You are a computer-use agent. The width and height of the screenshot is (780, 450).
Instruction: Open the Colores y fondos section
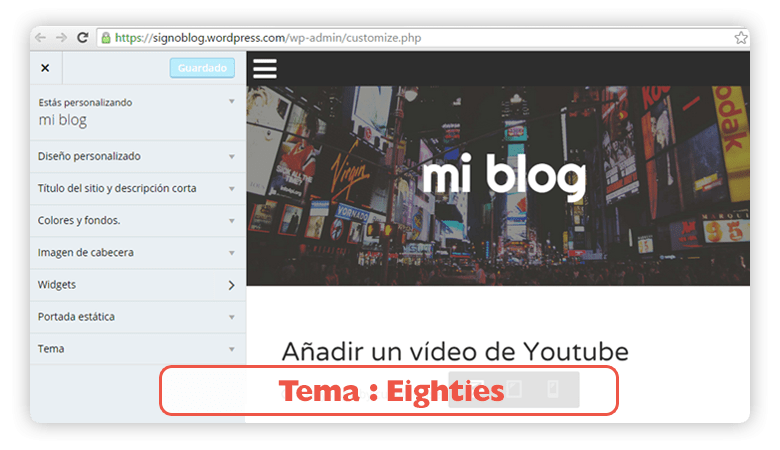[138, 221]
